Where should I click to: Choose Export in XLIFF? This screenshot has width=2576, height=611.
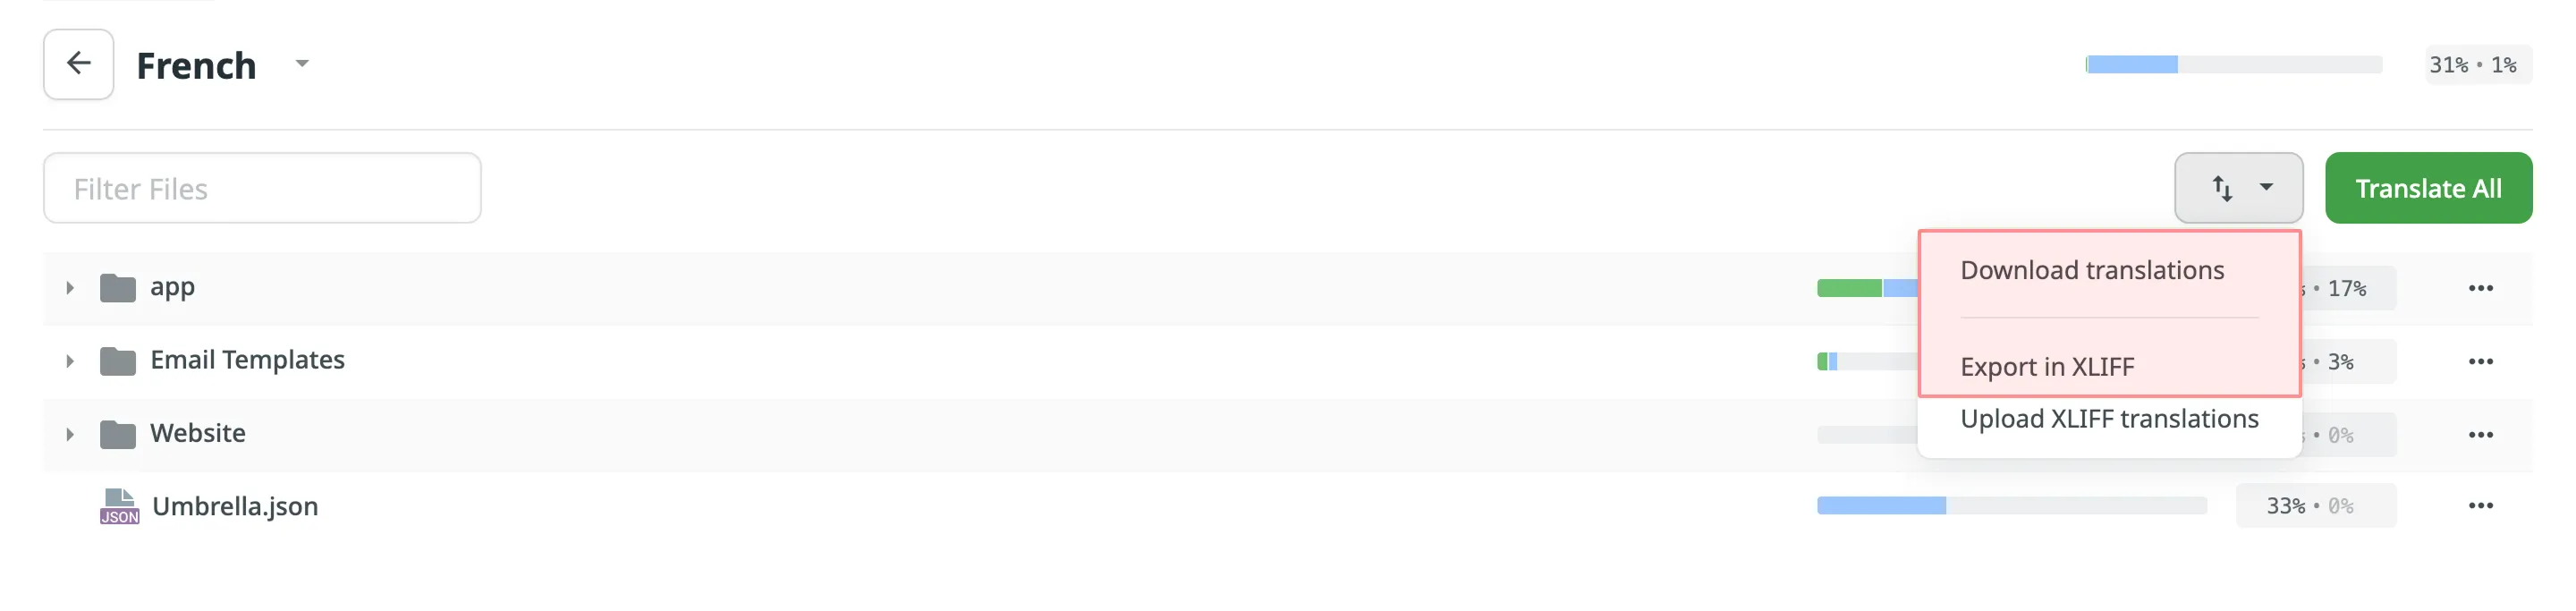(x=2047, y=366)
